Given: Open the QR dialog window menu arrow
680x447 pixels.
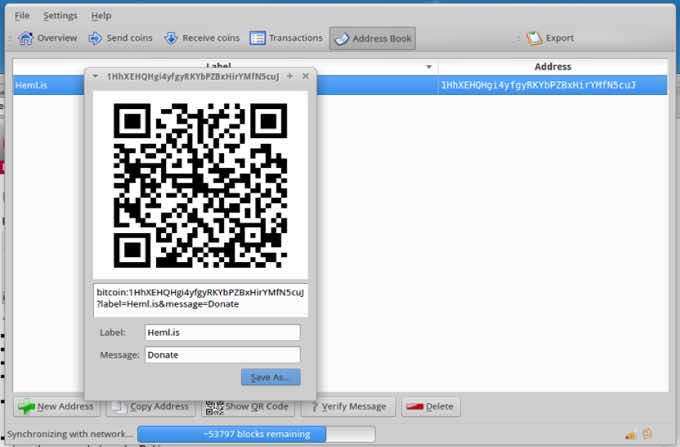Looking at the screenshot, I should pos(94,76).
